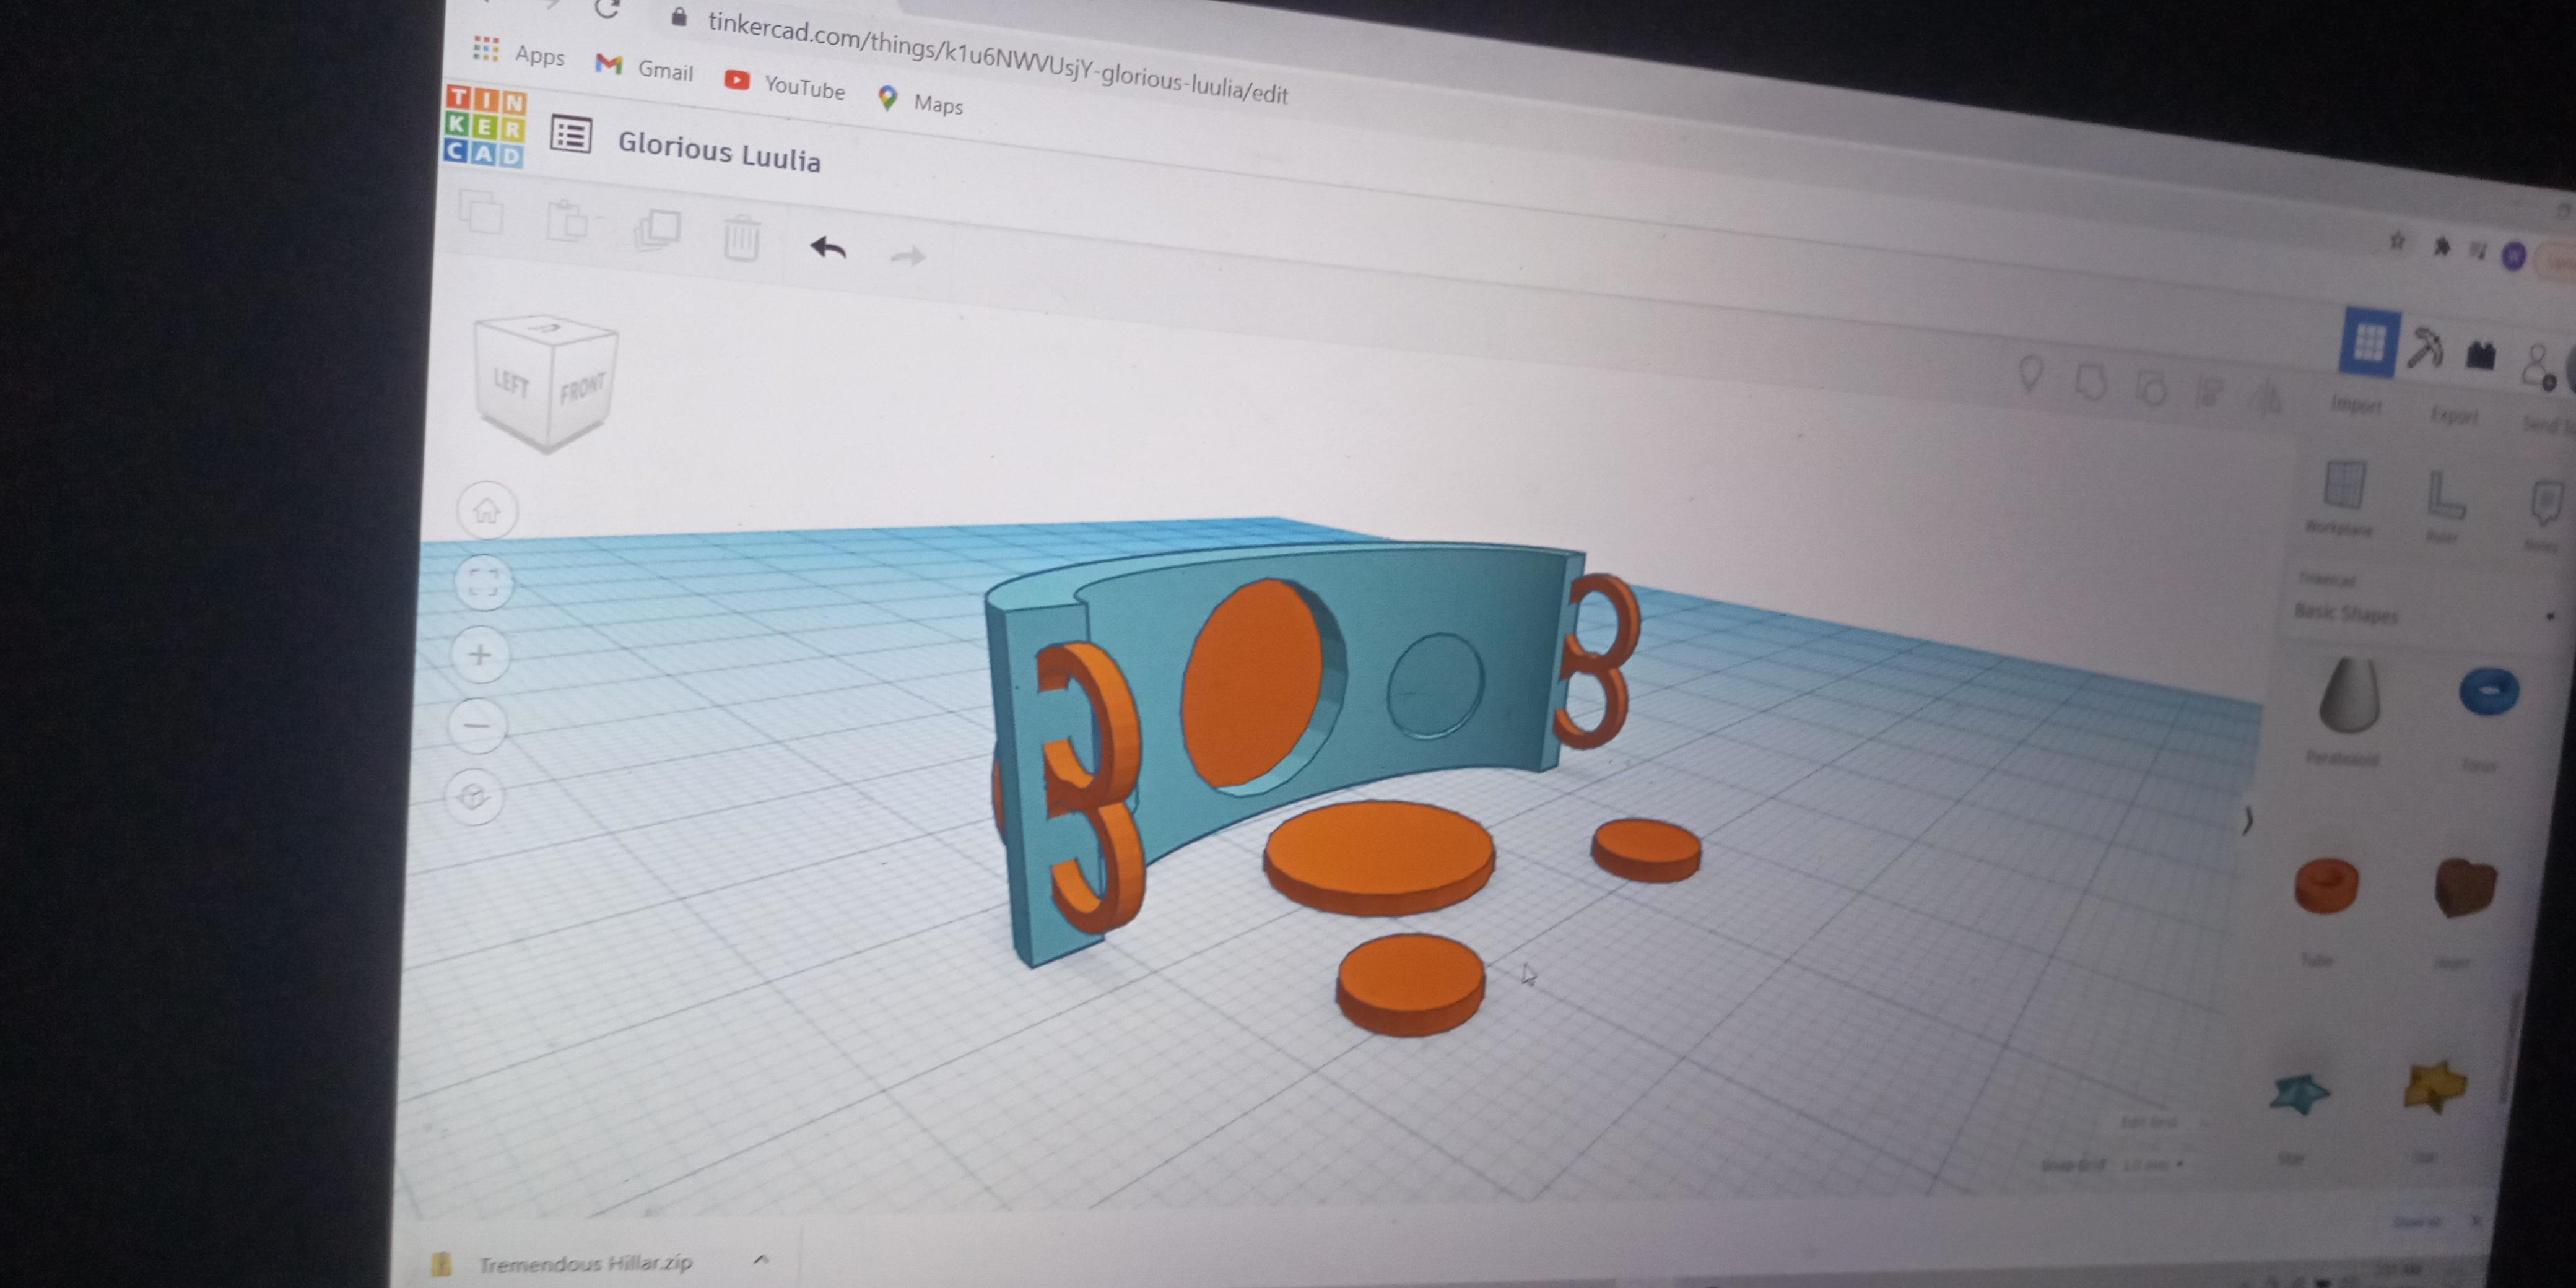Image resolution: width=2576 pixels, height=1288 pixels.
Task: Click the site lock icon in address bar
Action: pyautogui.click(x=679, y=17)
